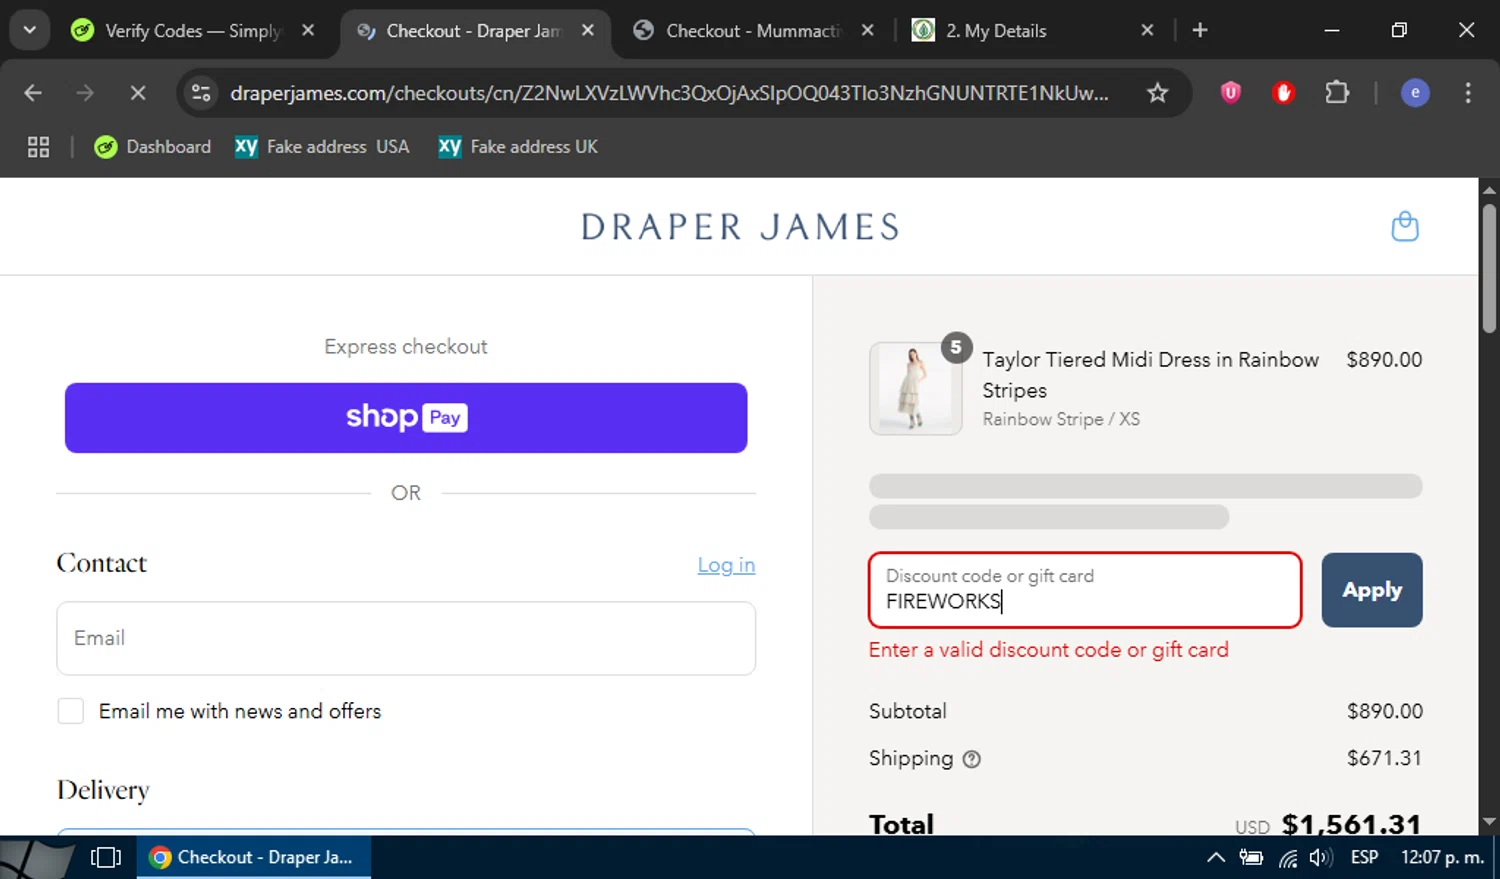Viewport: 1500px width, 879px height.
Task: Click the Shipping cost $671.31
Action: 1384,758
